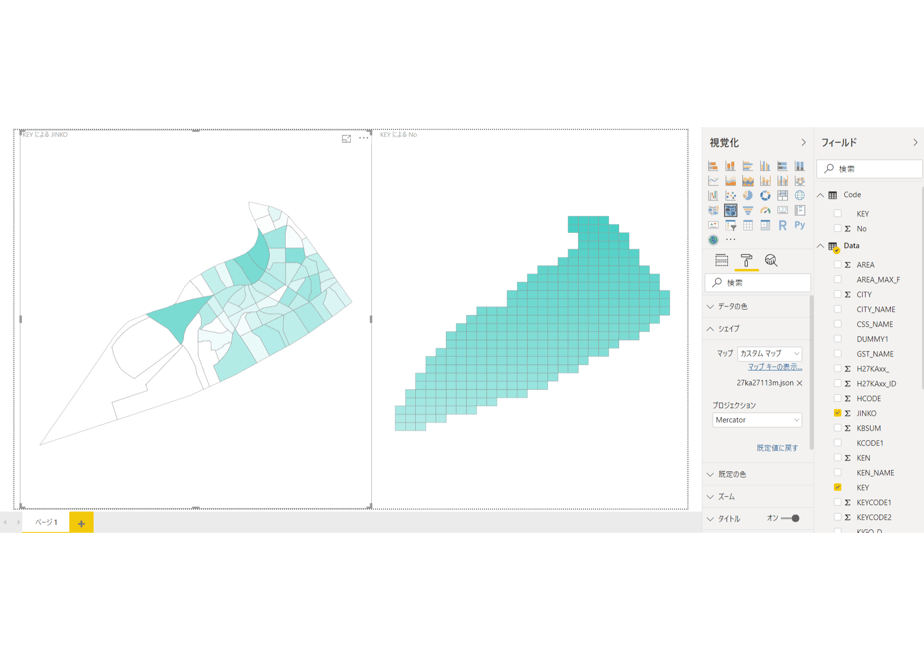This screenshot has width=924, height=660.
Task: Pick the 100% stacked column chart visual
Action: 800,166
